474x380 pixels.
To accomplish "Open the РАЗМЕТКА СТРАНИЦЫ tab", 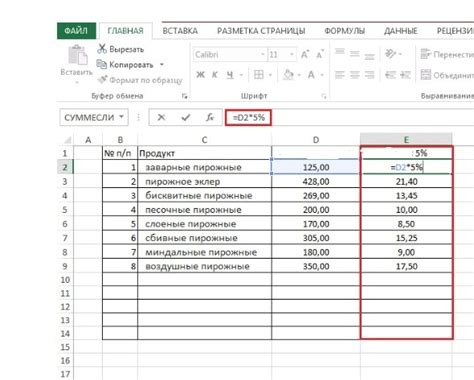I will (261, 31).
